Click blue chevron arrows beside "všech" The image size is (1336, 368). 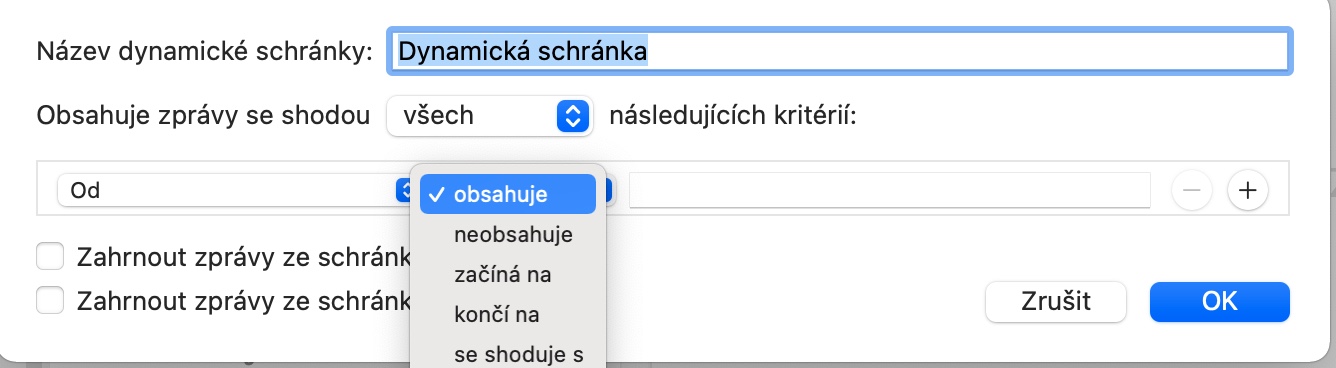pyautogui.click(x=570, y=116)
